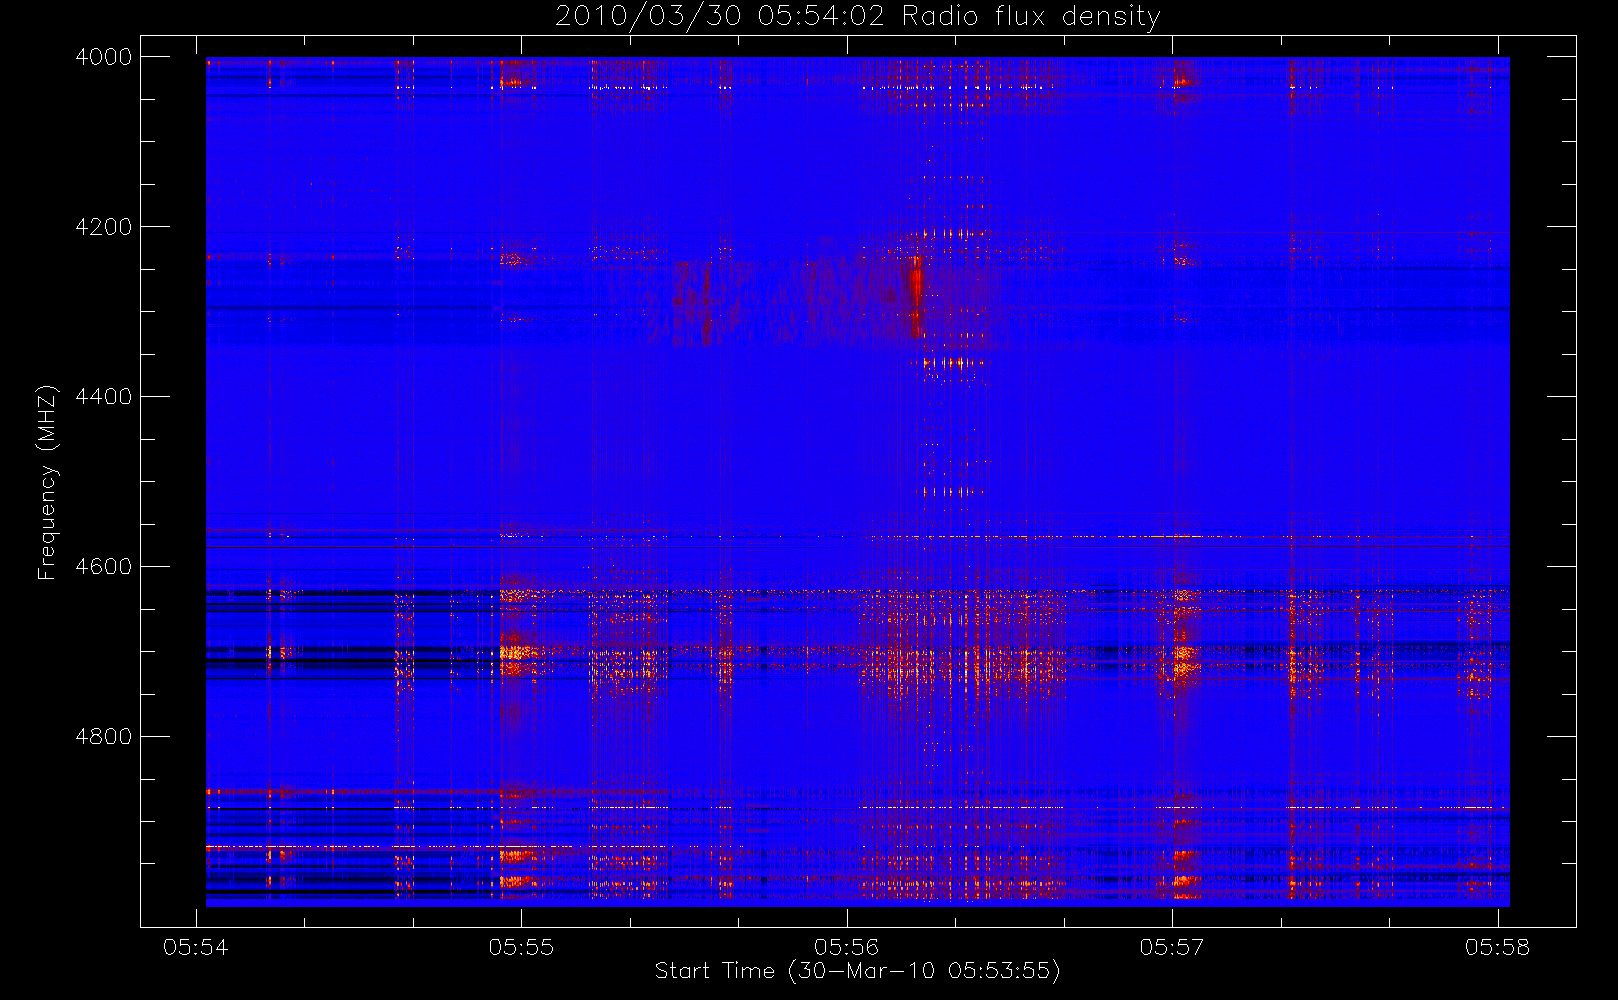Click the "Frequency (MHZ)" y-axis label
Screen dimensions: 1618x1000
tap(46, 482)
